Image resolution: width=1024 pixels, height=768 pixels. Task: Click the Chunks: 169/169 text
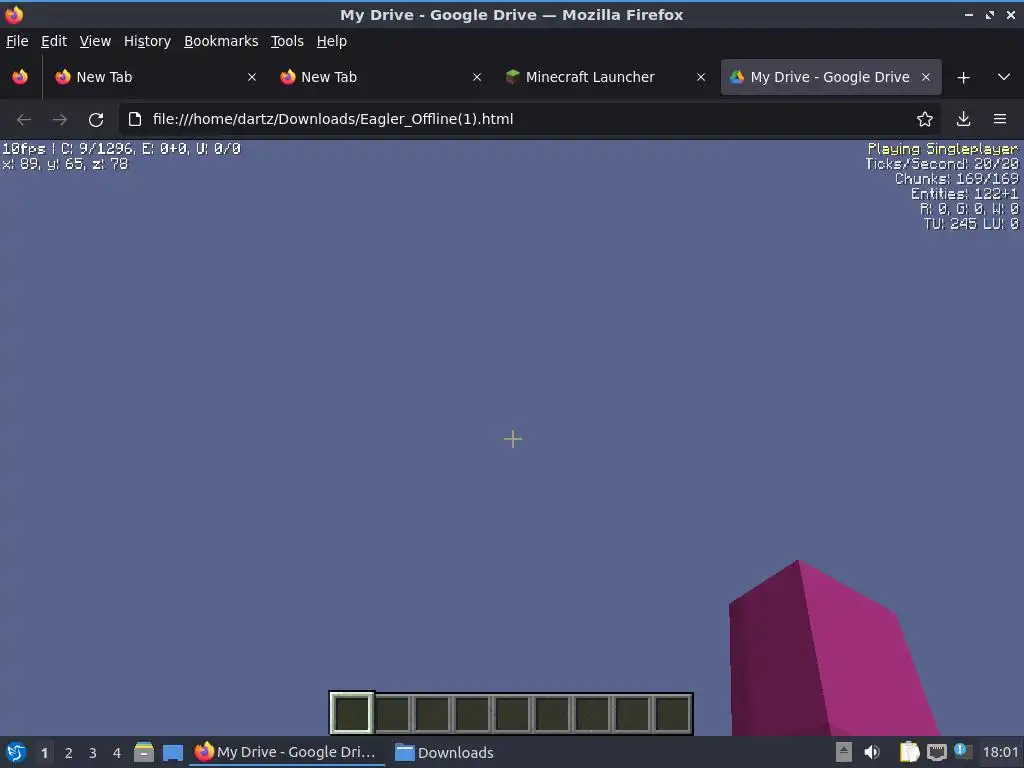[956, 179]
